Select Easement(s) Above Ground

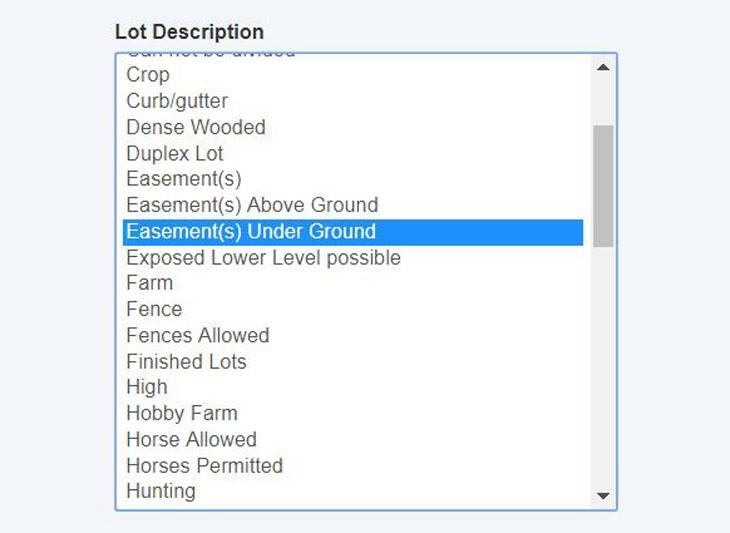252,206
